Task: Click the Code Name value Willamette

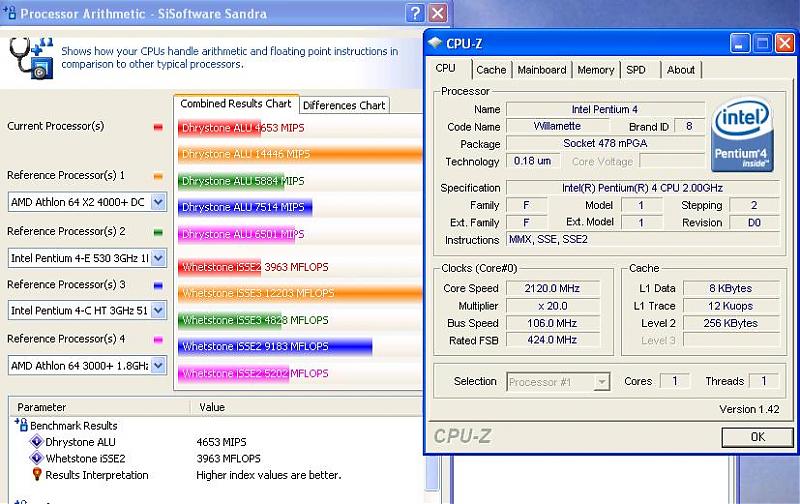Action: pos(557,126)
